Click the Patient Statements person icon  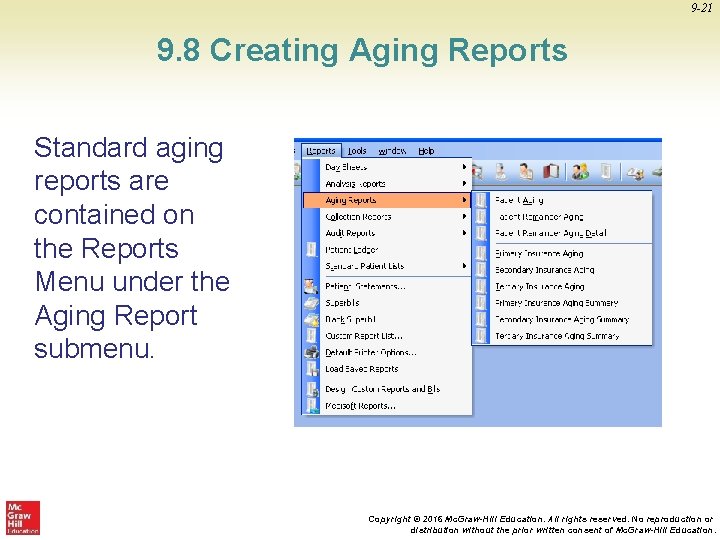coord(311,286)
